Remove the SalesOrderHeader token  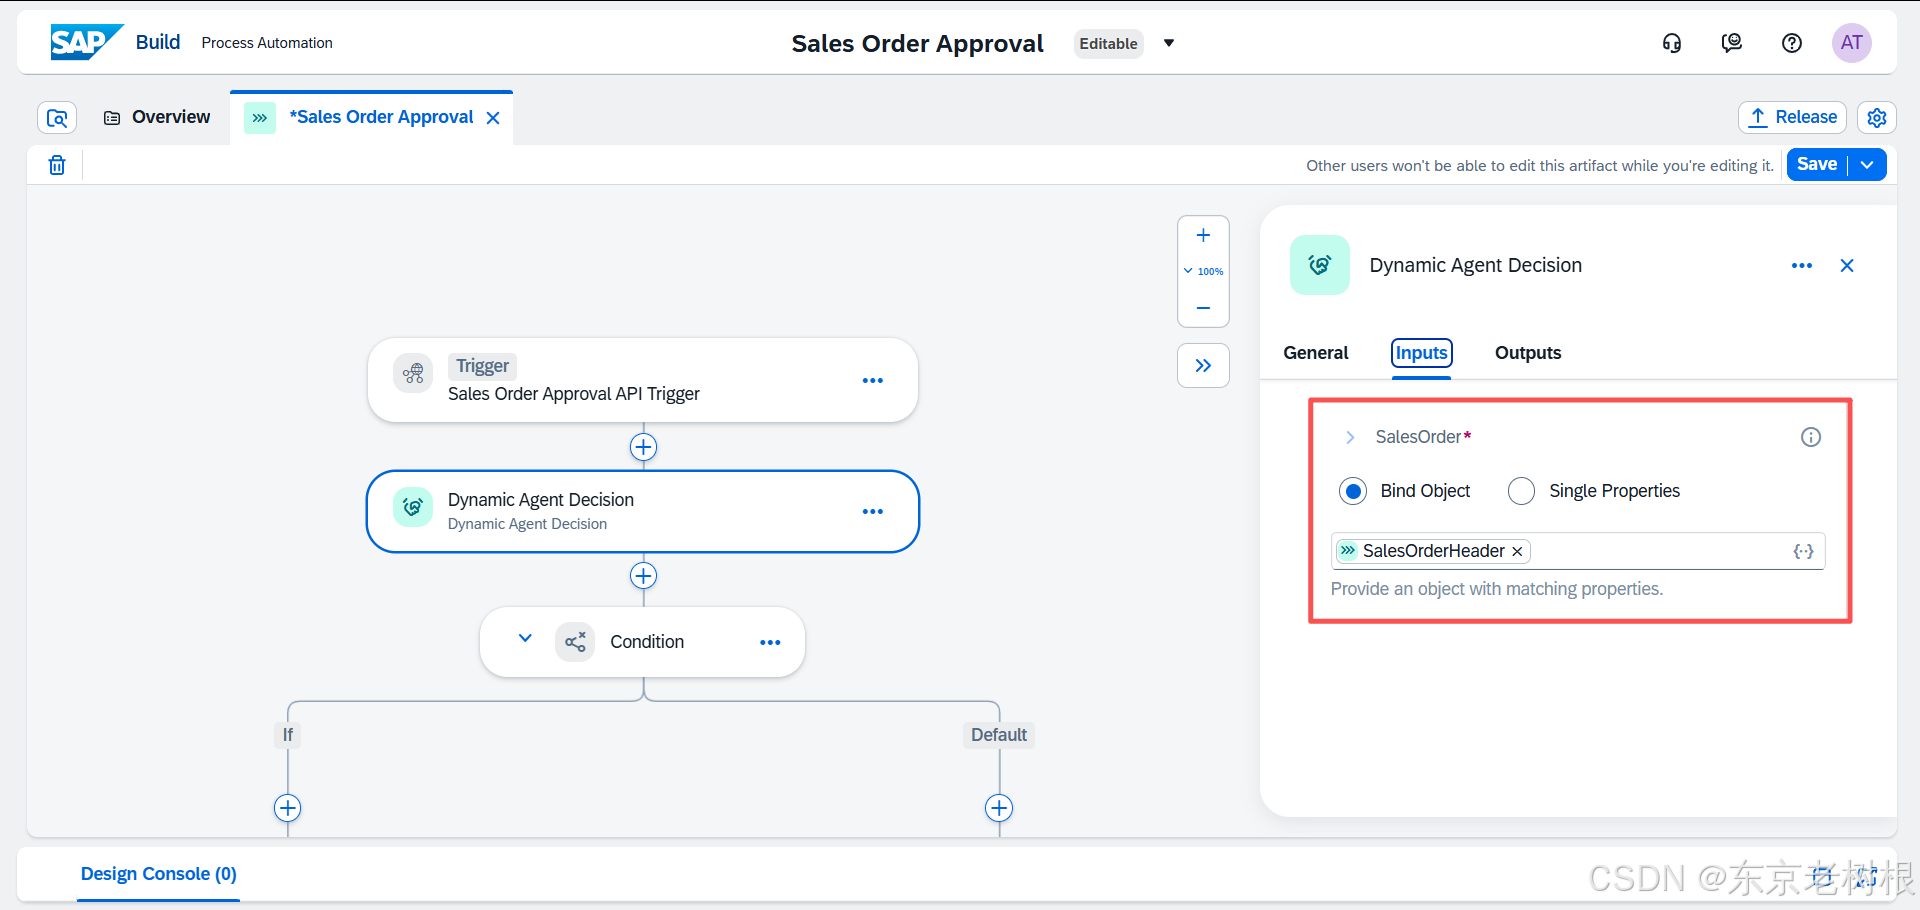(1517, 551)
